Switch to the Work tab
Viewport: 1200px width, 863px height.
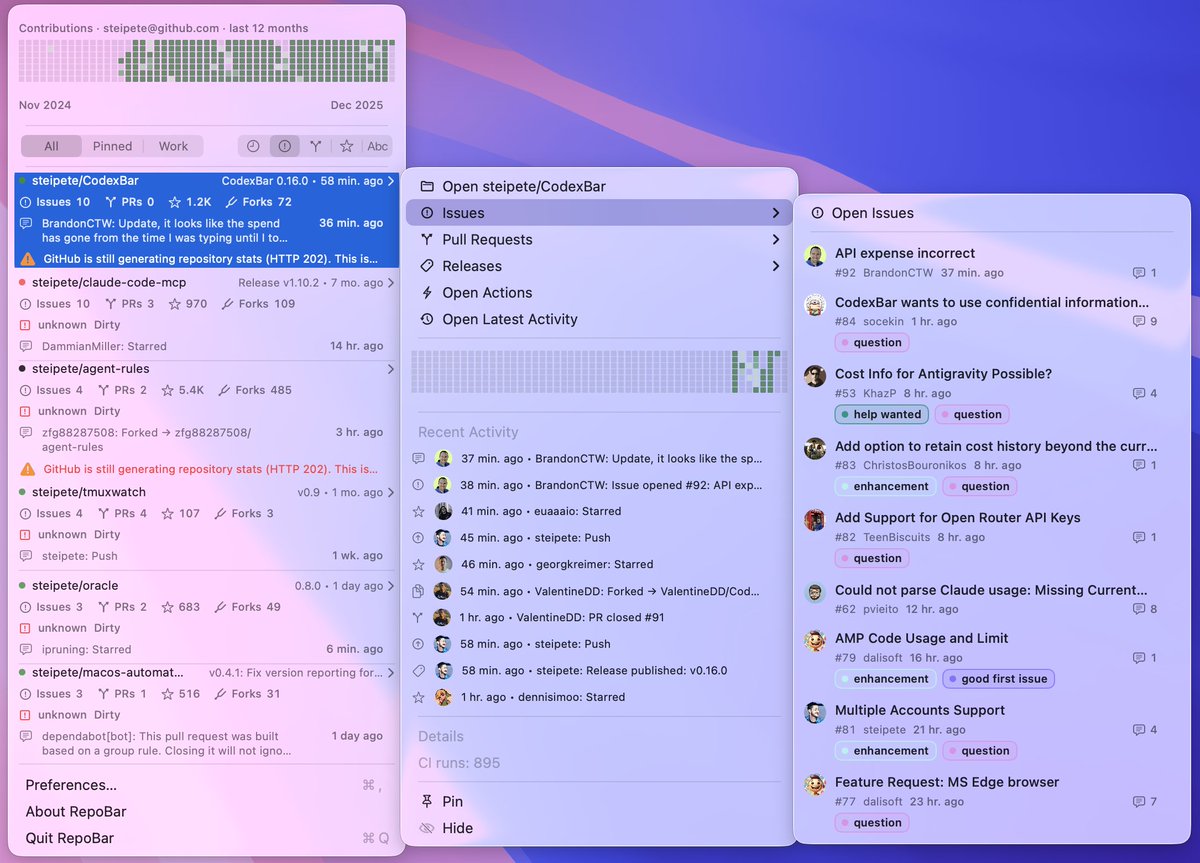tap(173, 146)
